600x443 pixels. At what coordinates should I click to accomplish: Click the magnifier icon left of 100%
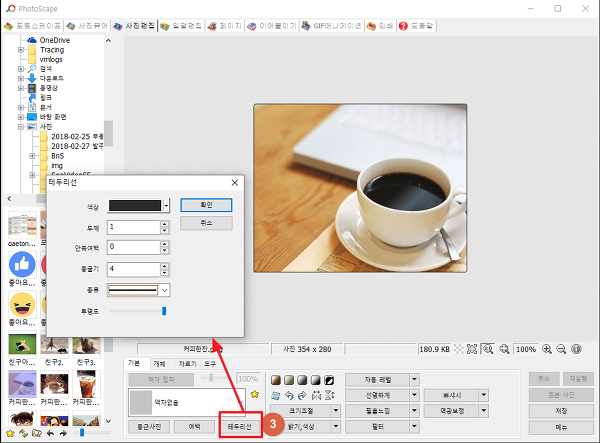coord(504,349)
